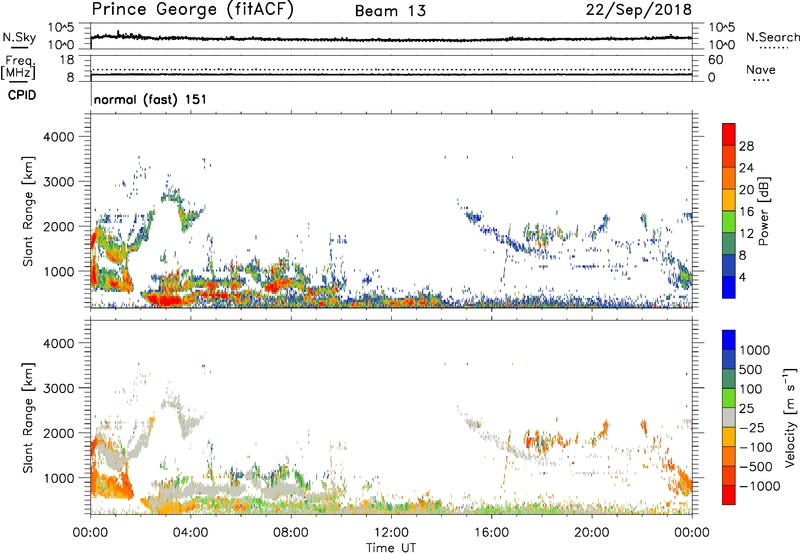
Task: Click the top blue segment of the velocity colorbar
Action: tap(729, 340)
